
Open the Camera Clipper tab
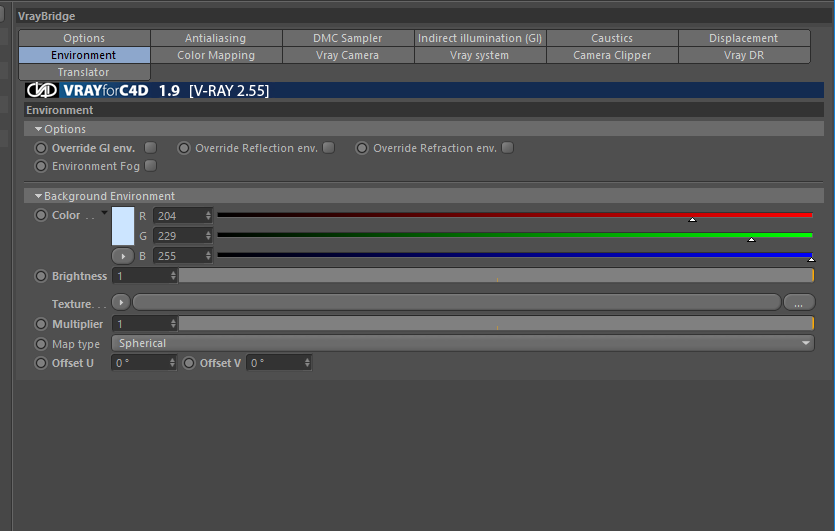point(612,55)
